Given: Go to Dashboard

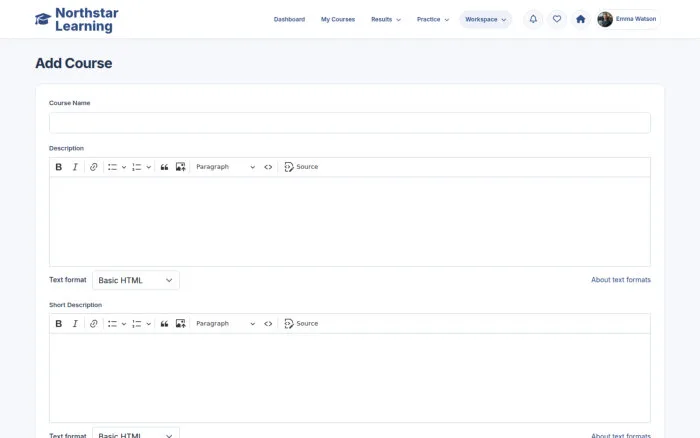Looking at the screenshot, I should (289, 20).
